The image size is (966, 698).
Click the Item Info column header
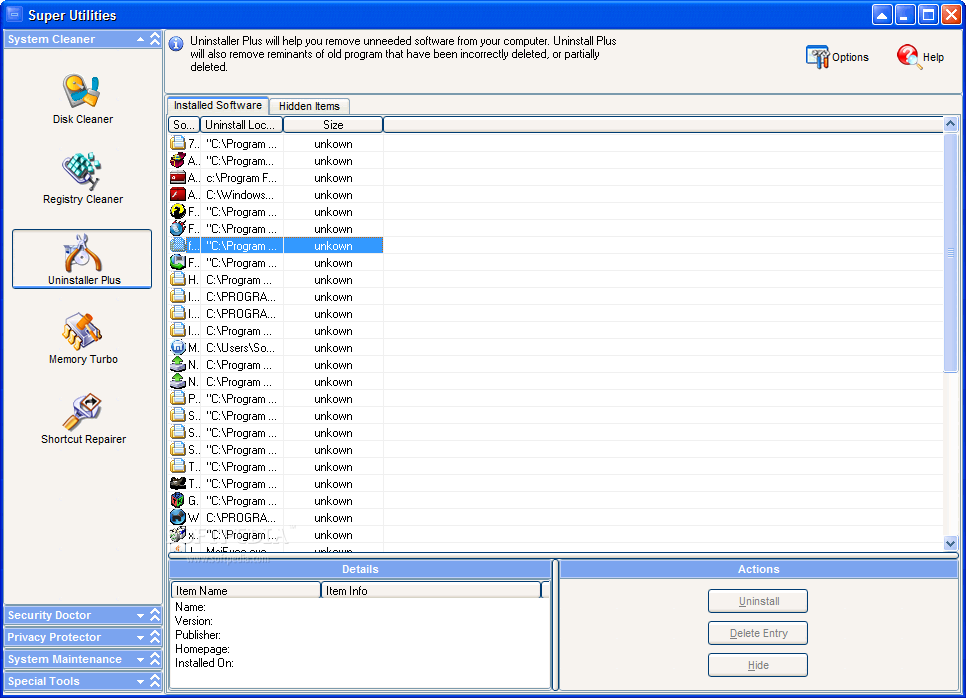(x=431, y=590)
